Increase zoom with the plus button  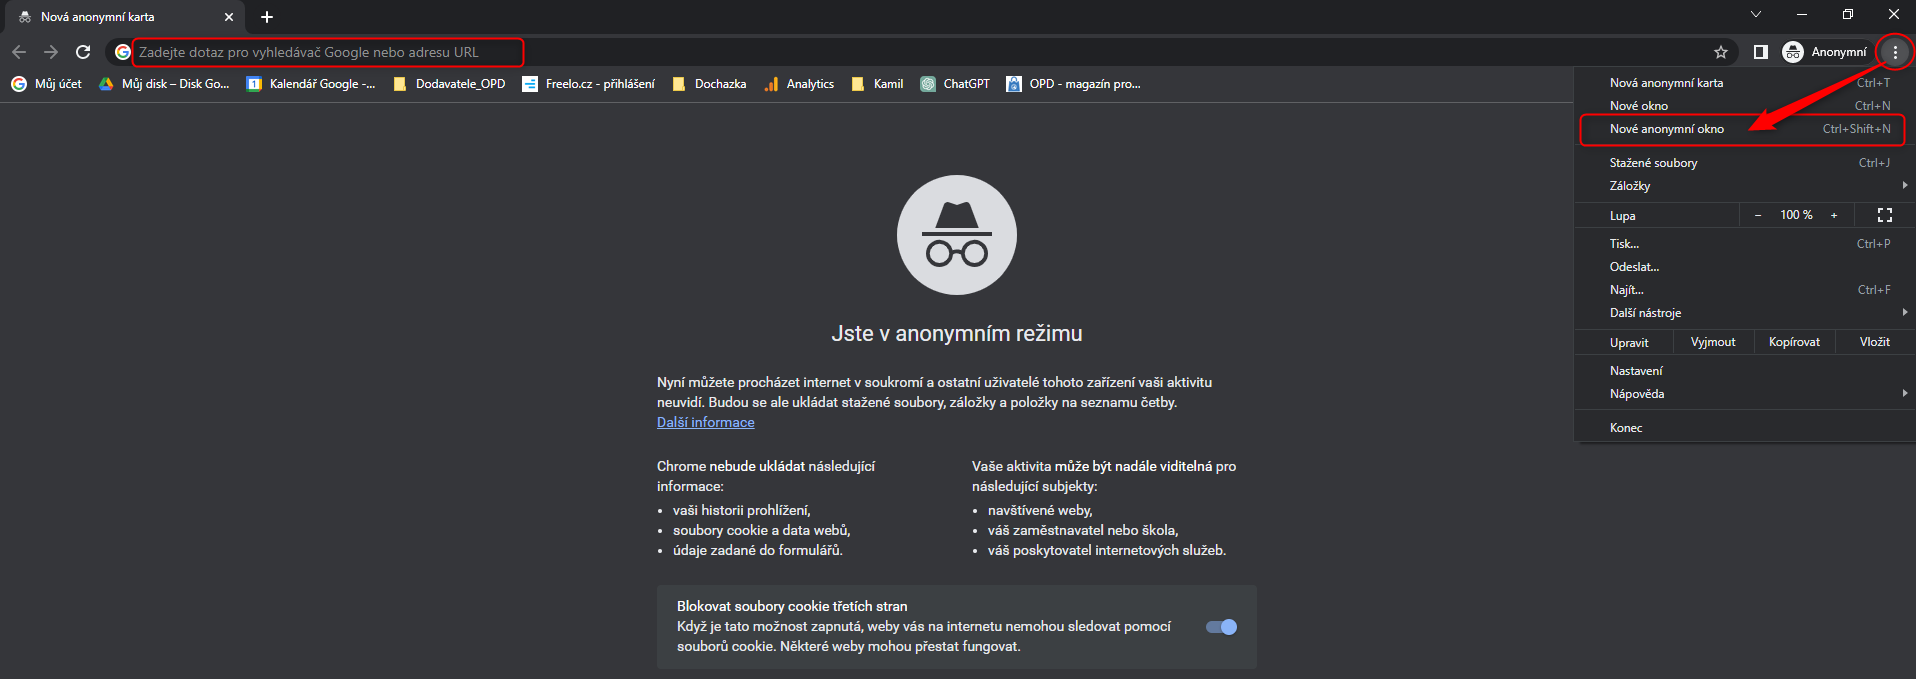coord(1834,215)
